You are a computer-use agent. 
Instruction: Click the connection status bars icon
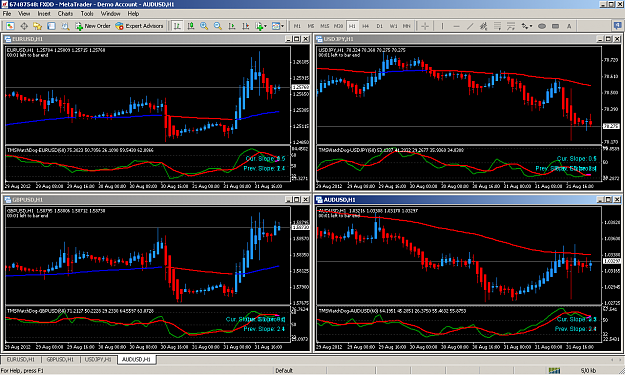(x=554, y=371)
